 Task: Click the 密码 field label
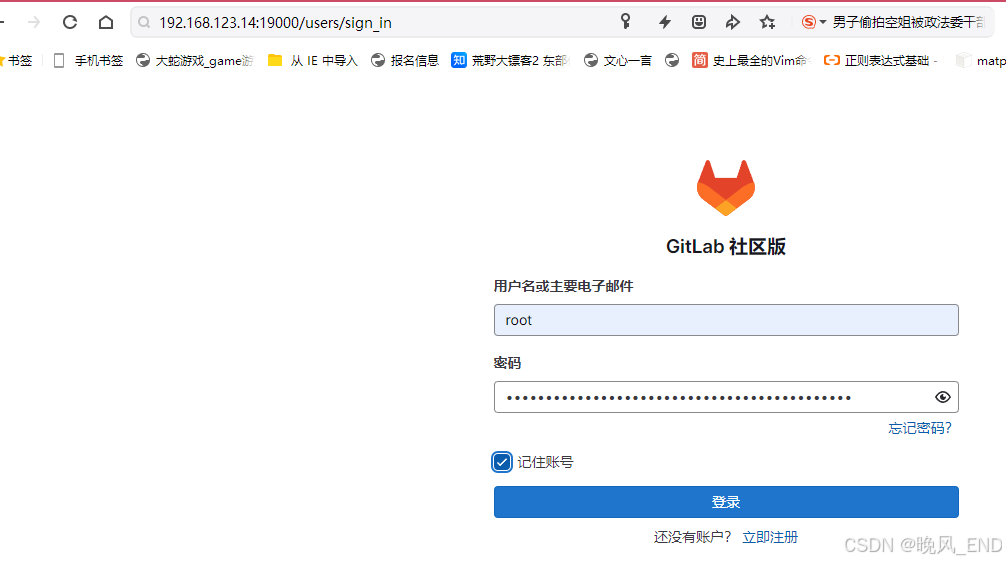click(507, 363)
